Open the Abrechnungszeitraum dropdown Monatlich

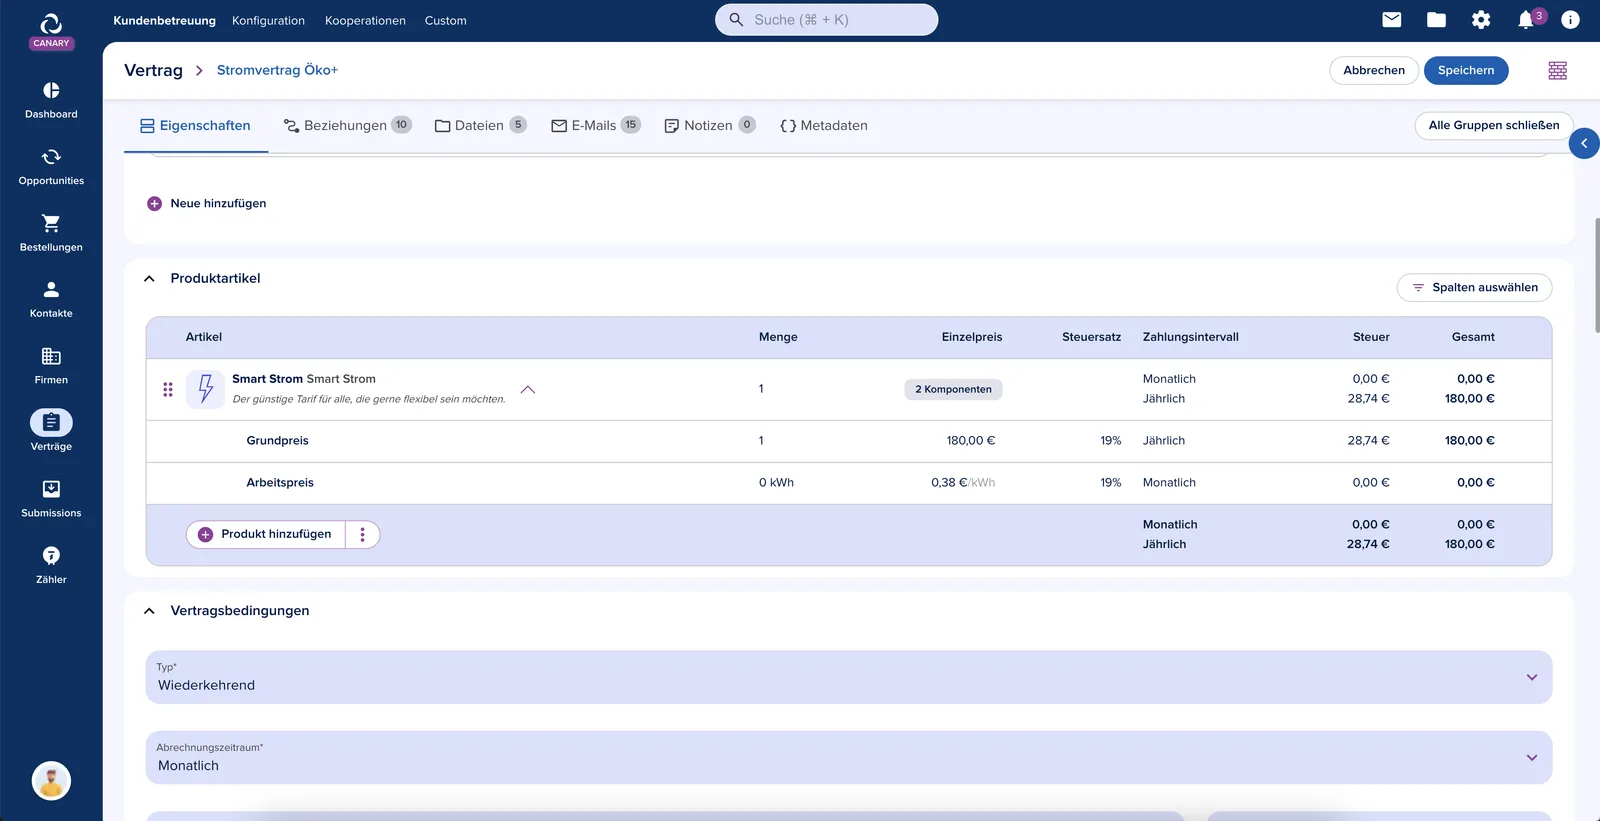[x=848, y=757]
